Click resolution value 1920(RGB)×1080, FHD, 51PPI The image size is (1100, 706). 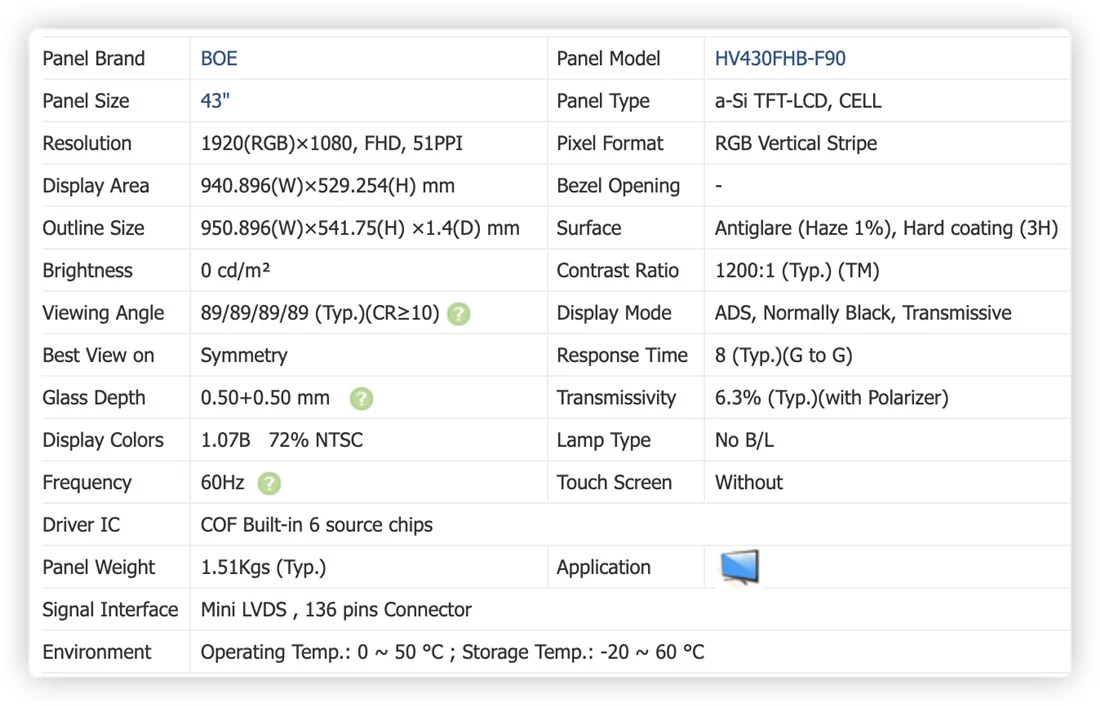tap(332, 143)
